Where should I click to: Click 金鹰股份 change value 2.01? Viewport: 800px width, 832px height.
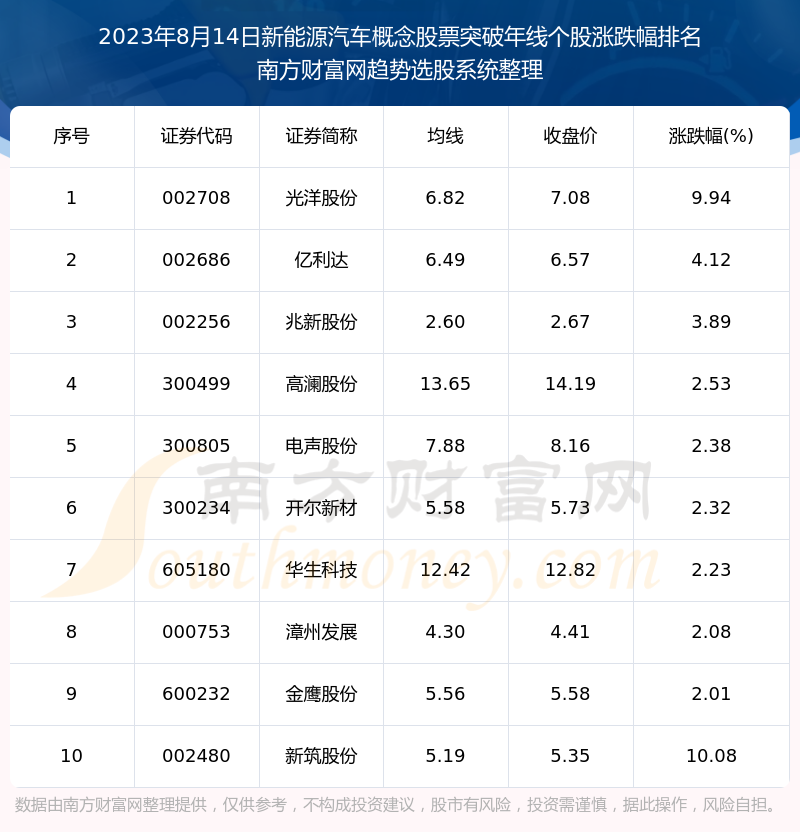(711, 695)
